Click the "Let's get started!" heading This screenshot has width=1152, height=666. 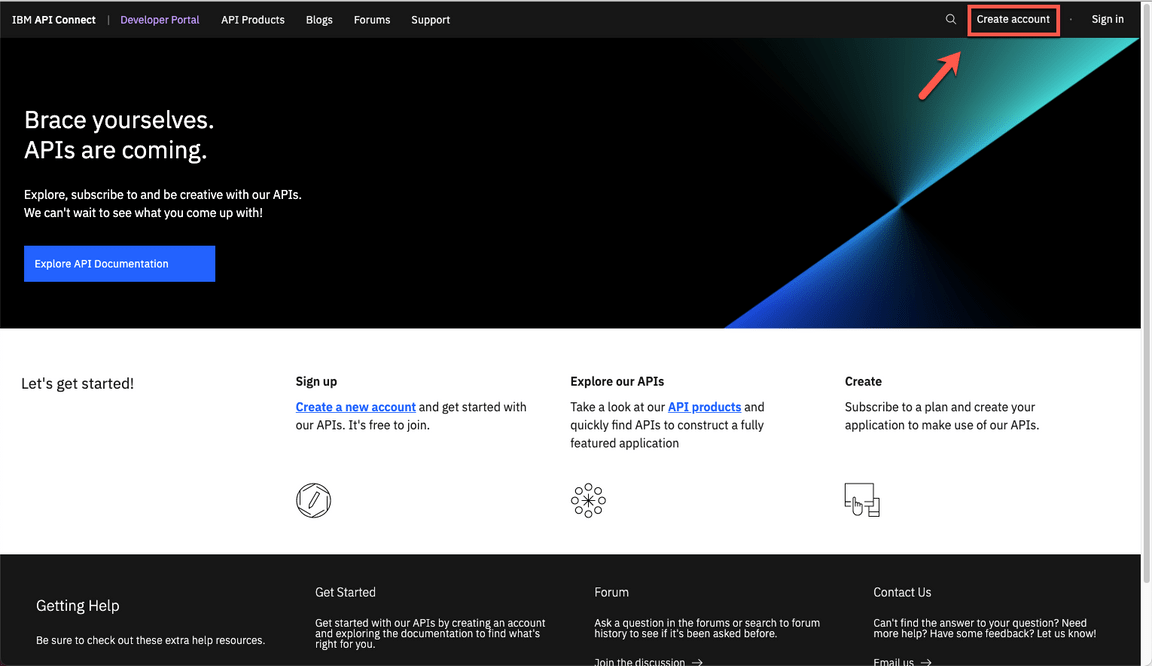click(77, 384)
